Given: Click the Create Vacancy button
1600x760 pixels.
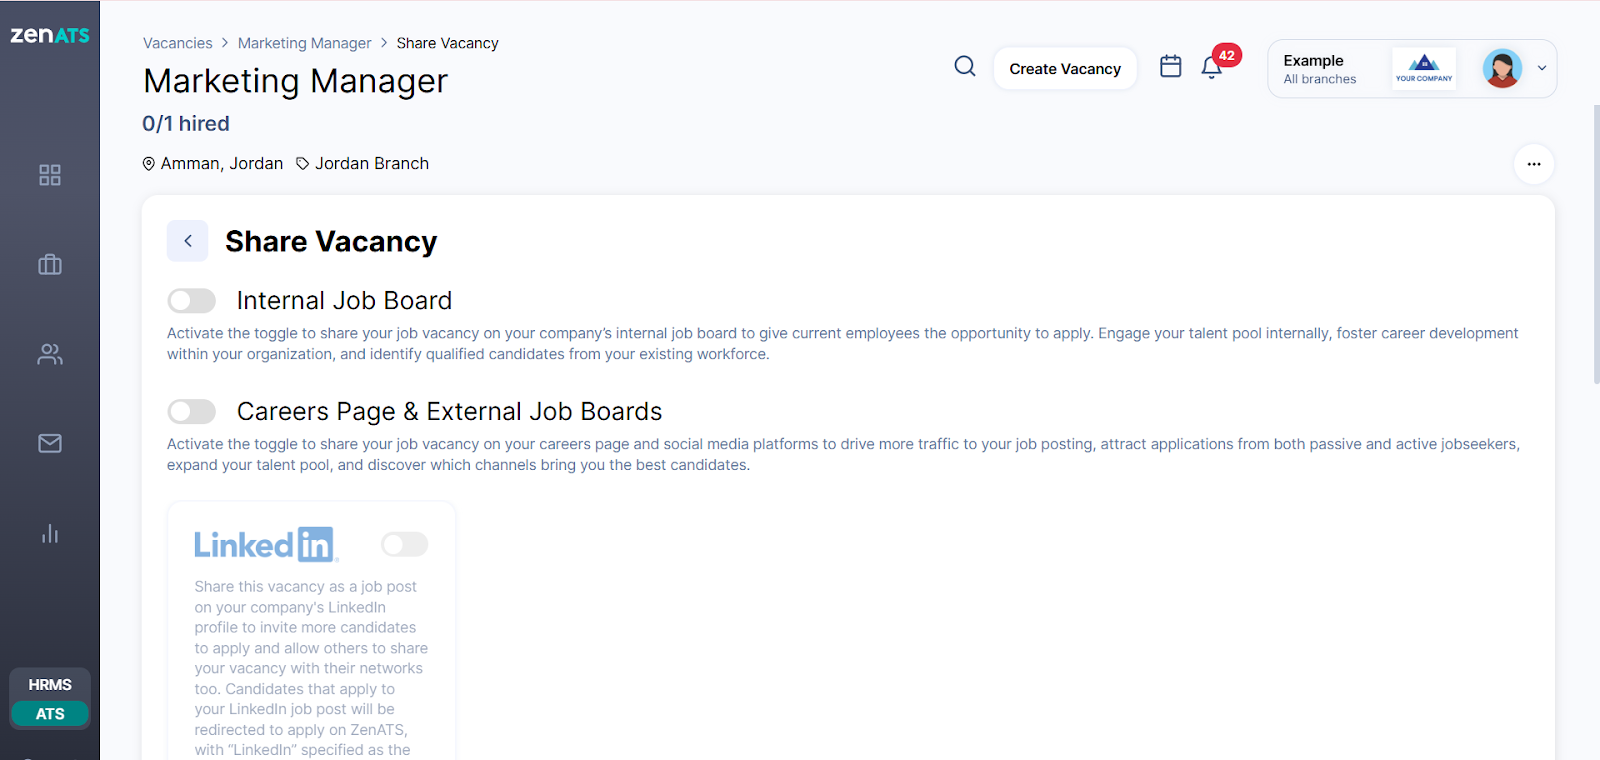Looking at the screenshot, I should [1065, 69].
